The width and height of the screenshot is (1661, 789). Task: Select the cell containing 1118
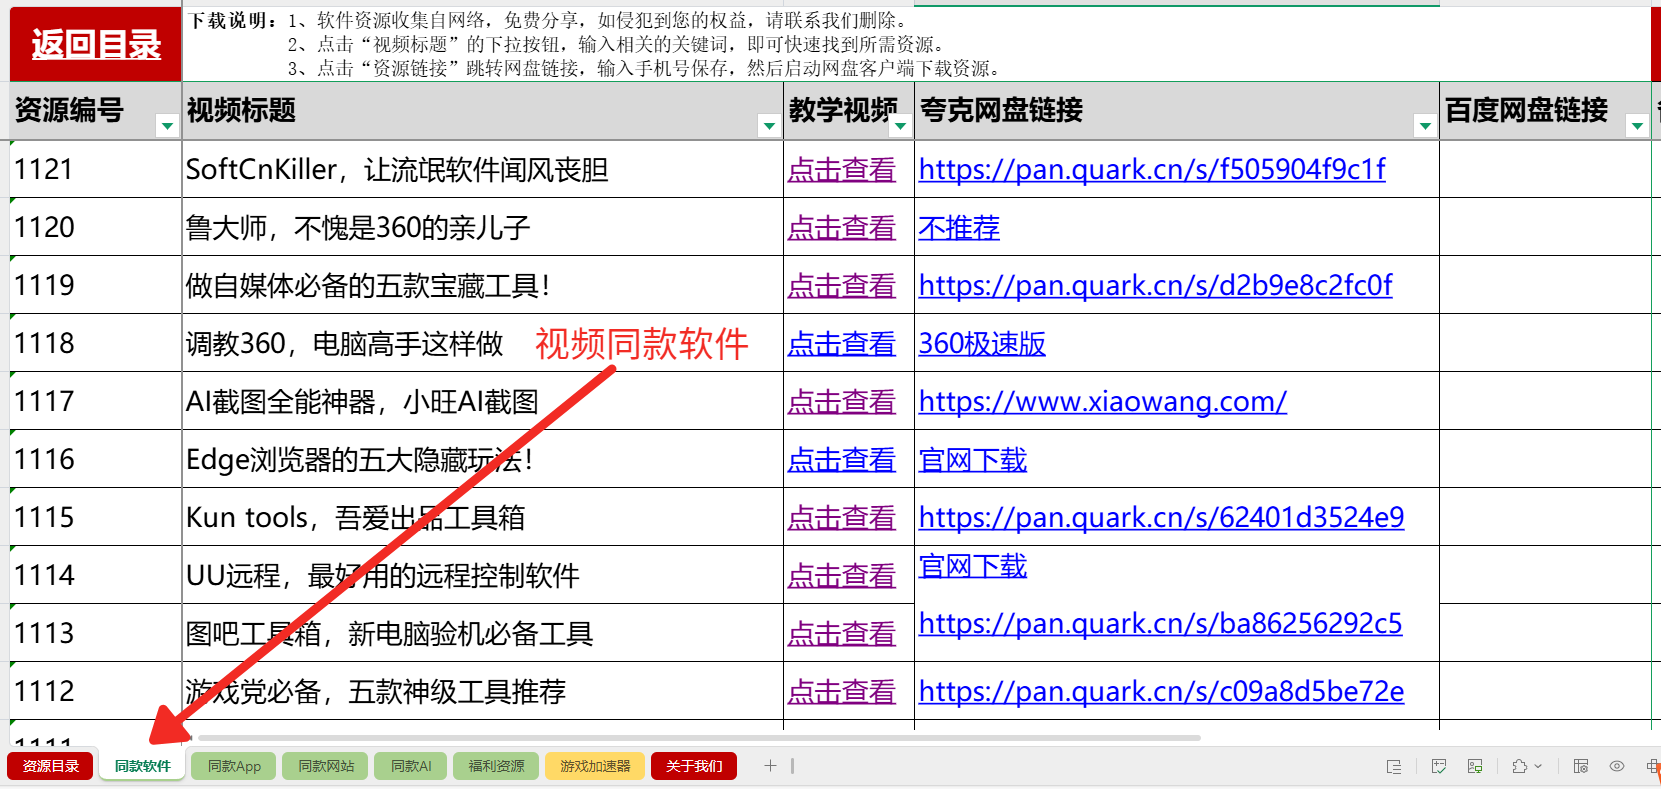[x=96, y=343]
